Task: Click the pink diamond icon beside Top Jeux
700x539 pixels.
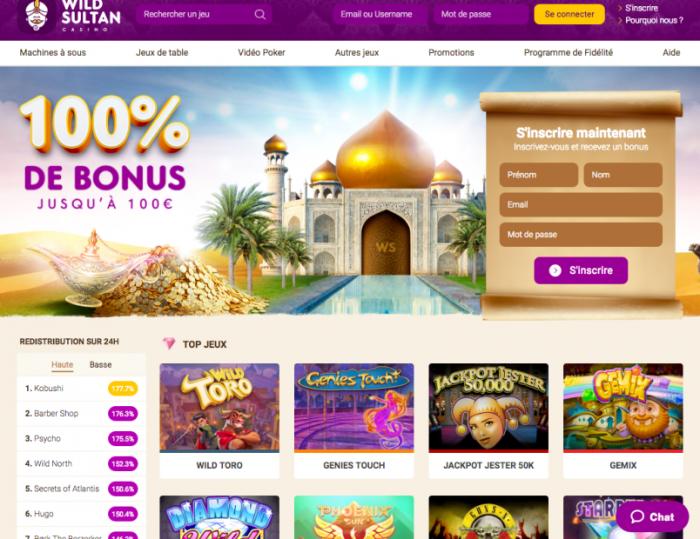Action: point(169,343)
